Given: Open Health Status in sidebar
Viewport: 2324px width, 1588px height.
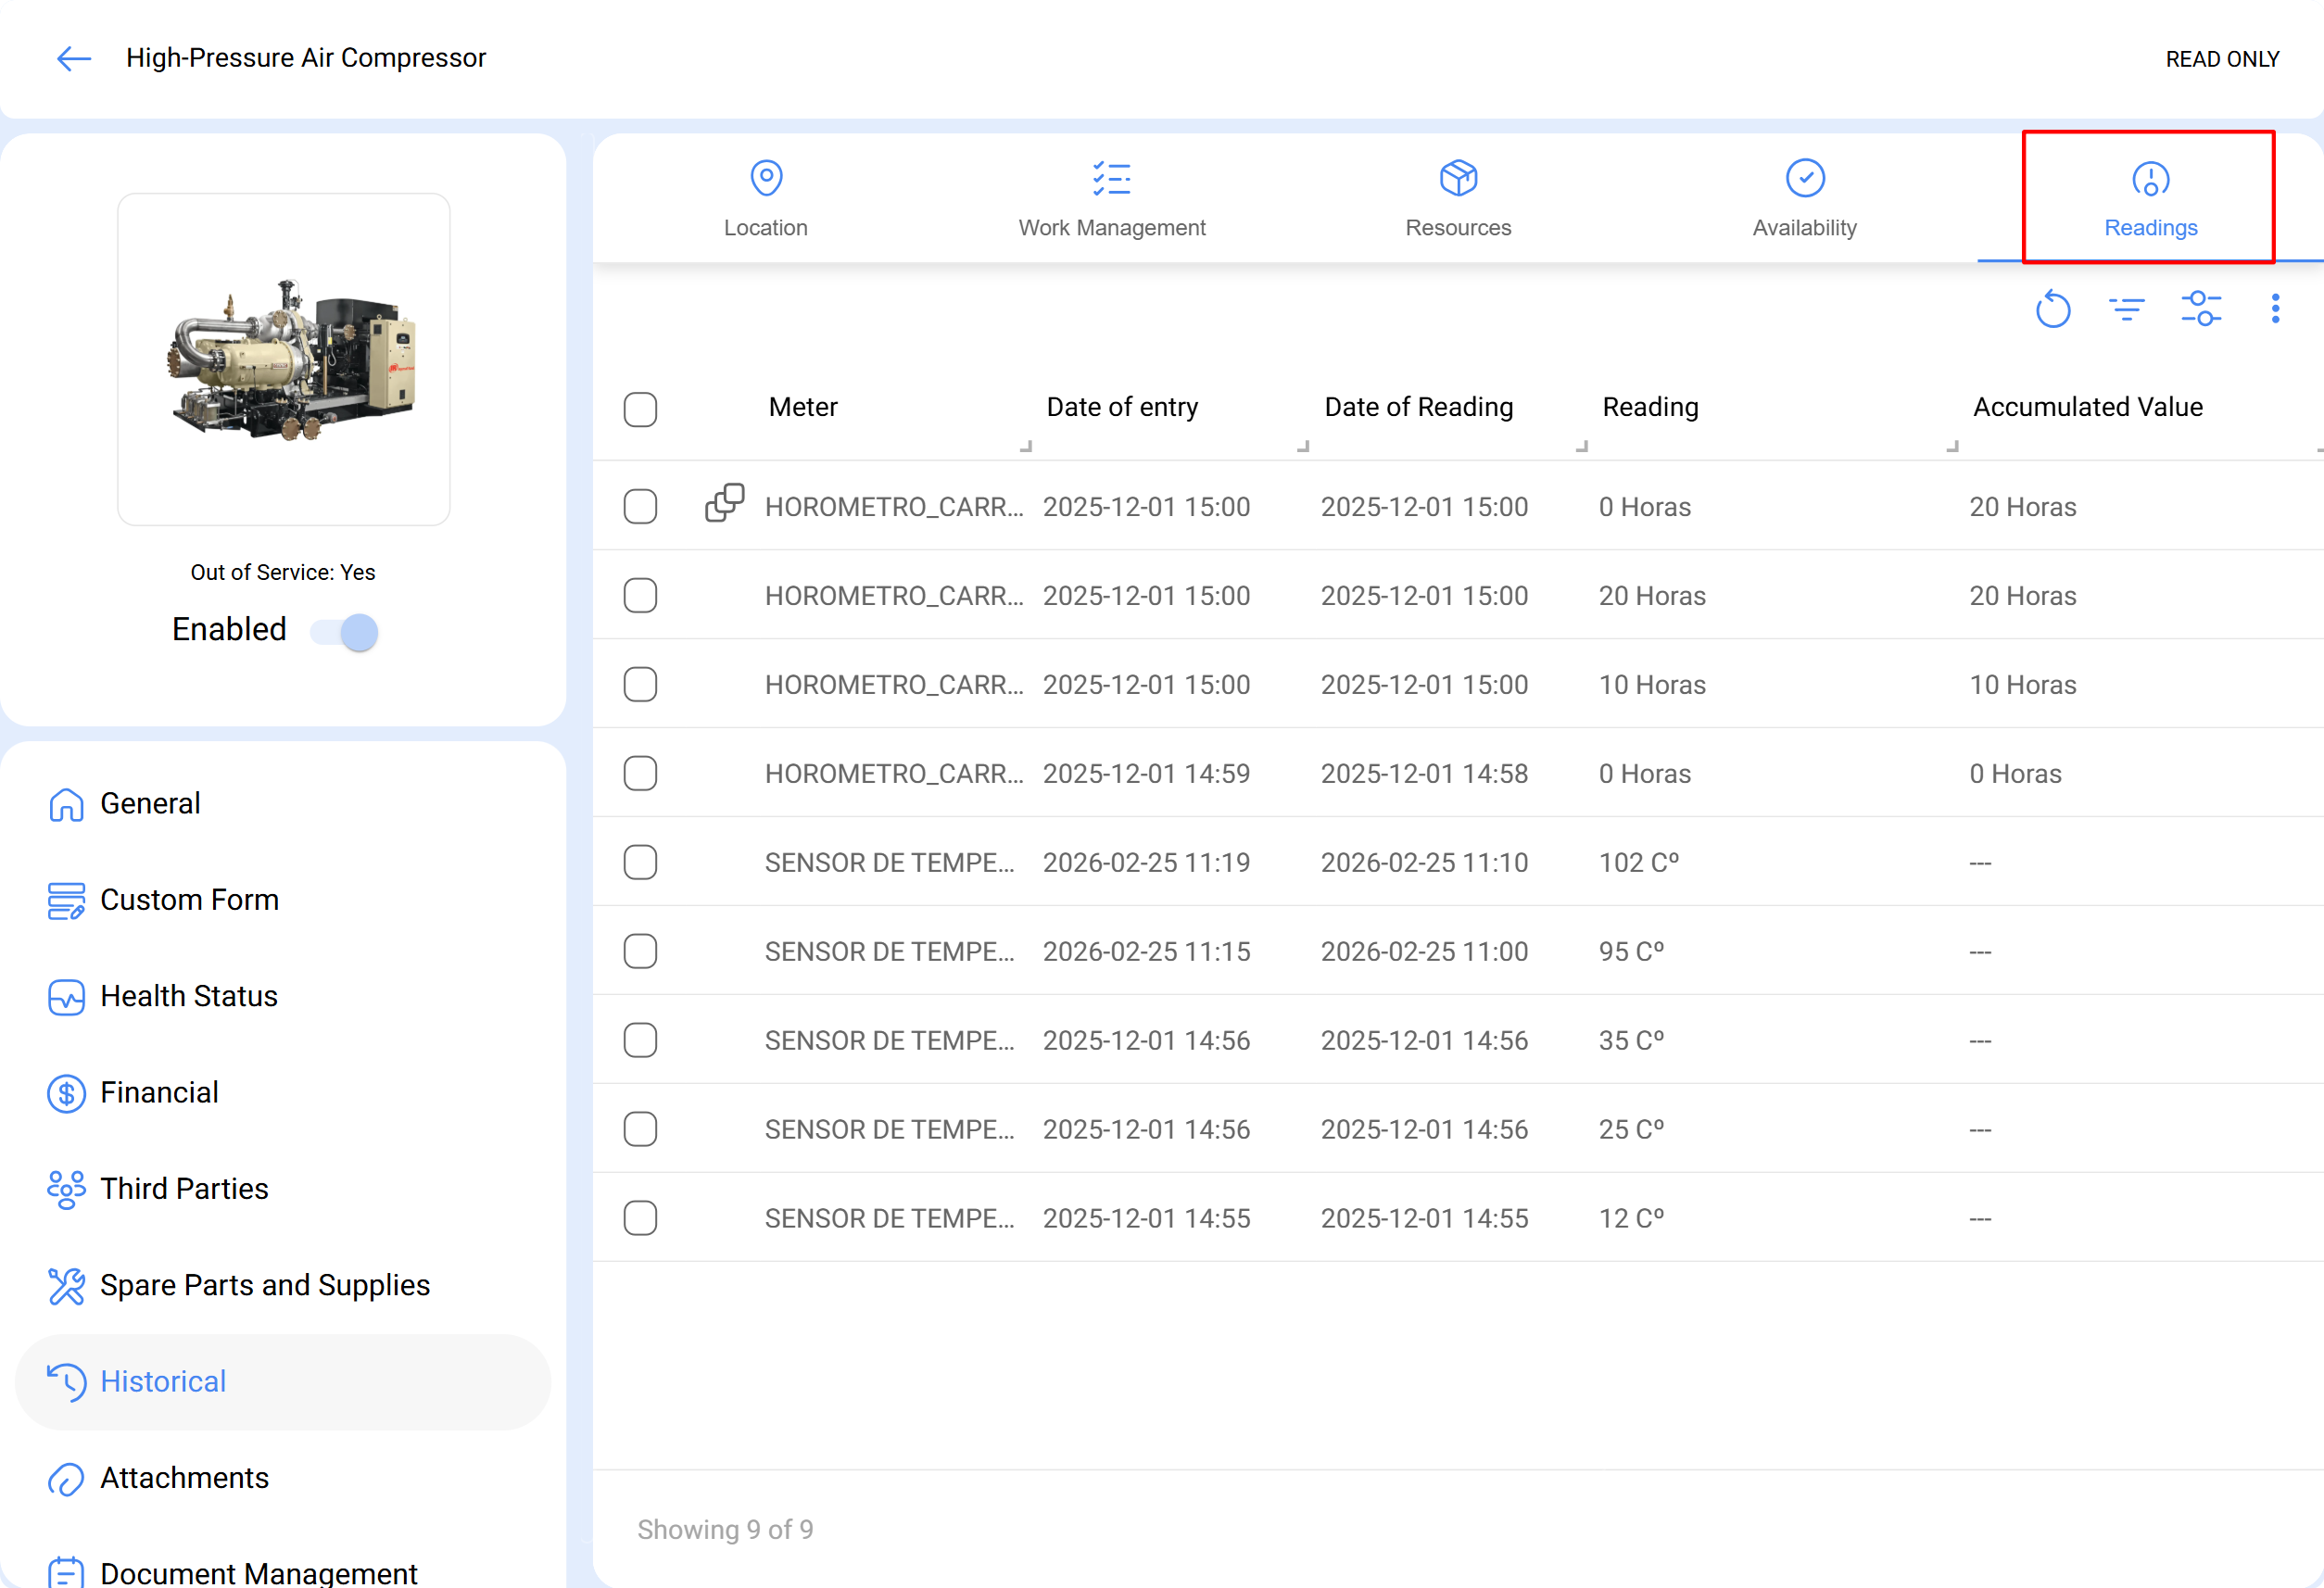Looking at the screenshot, I should 188,996.
